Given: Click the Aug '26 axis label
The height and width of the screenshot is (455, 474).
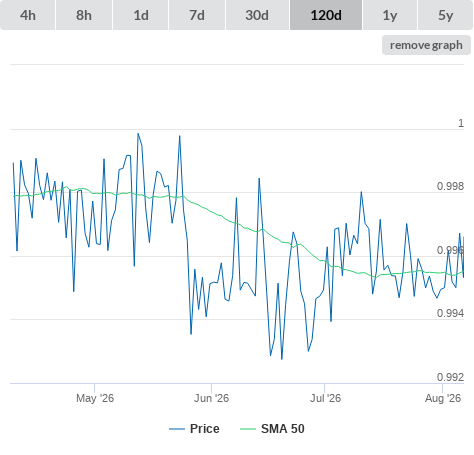Looking at the screenshot, I should pyautogui.click(x=443, y=398).
